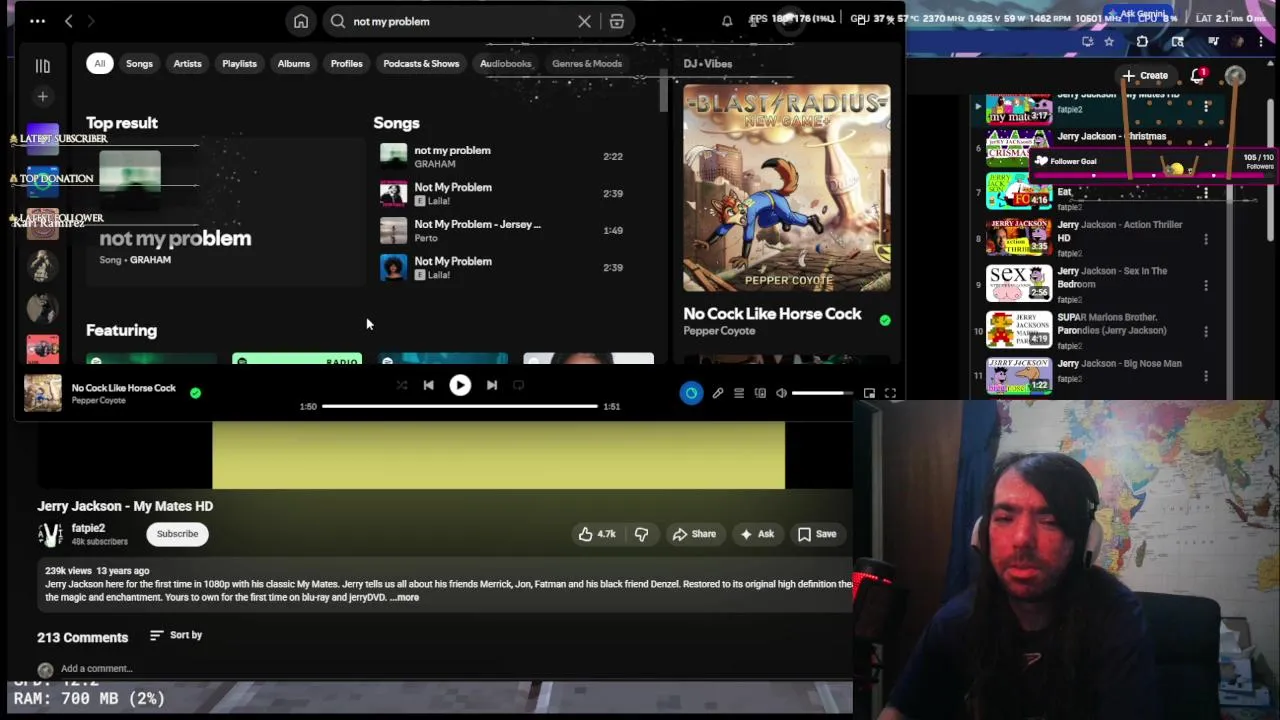Open Sort by dropdown for comments

[176, 635]
